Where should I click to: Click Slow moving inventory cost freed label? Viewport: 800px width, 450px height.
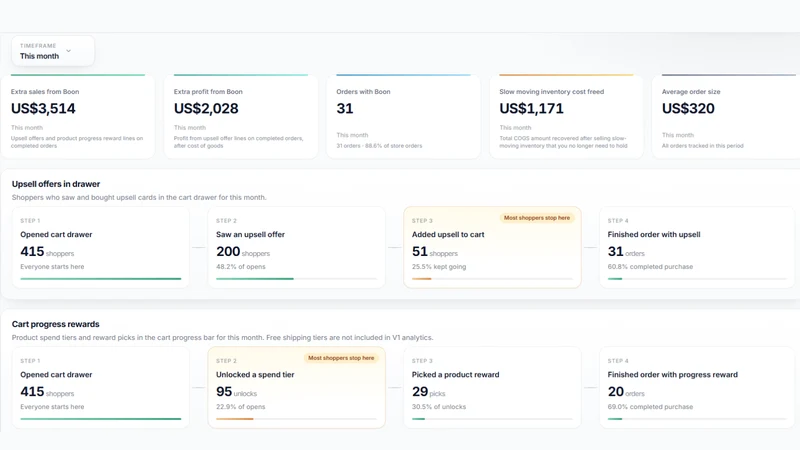tap(552, 92)
